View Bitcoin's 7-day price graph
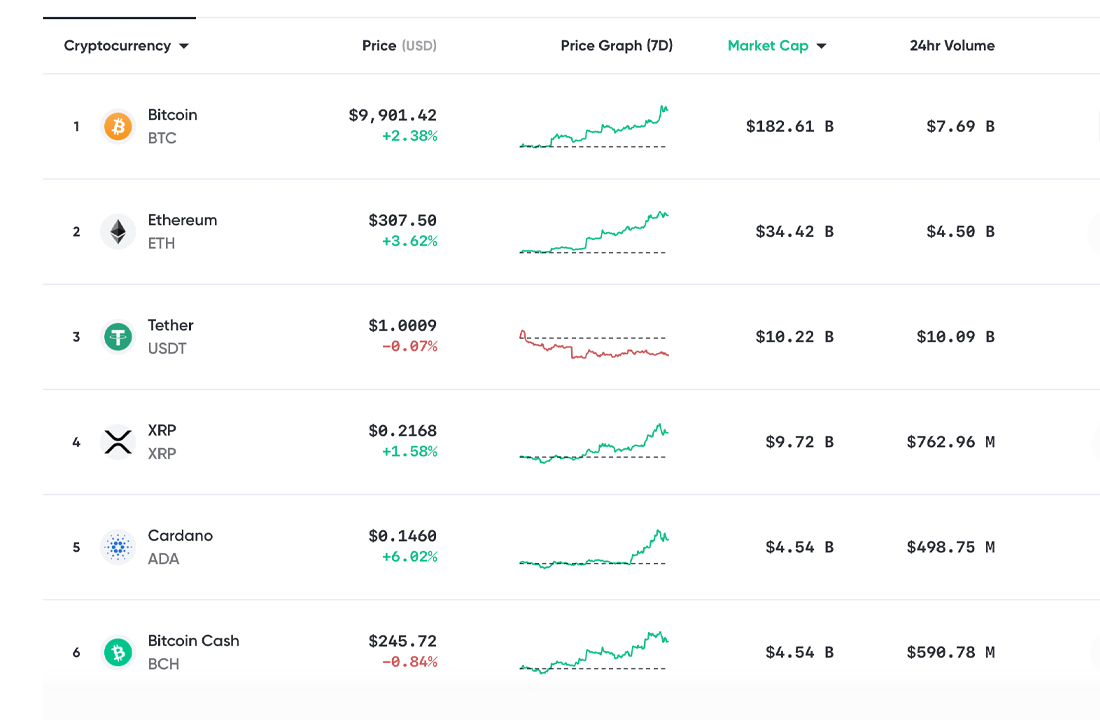Screen dimensions: 1100x720 click(594, 128)
